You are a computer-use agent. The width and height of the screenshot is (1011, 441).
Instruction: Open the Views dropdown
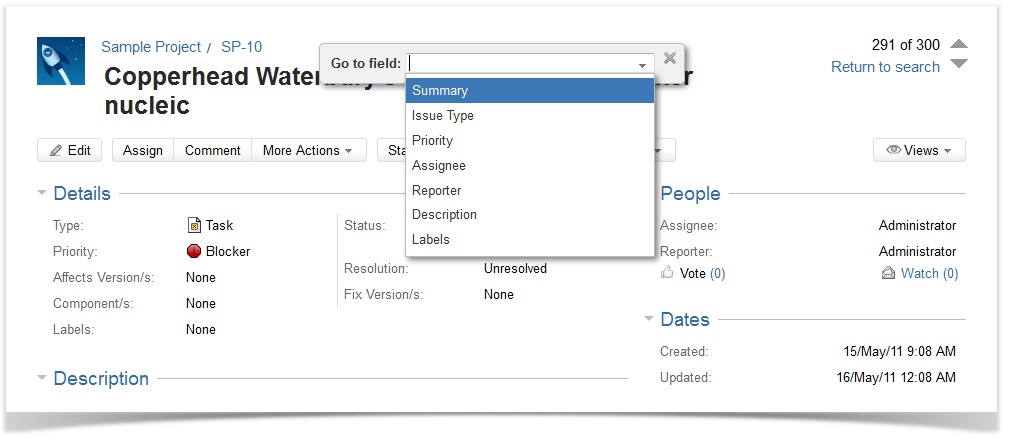point(919,150)
